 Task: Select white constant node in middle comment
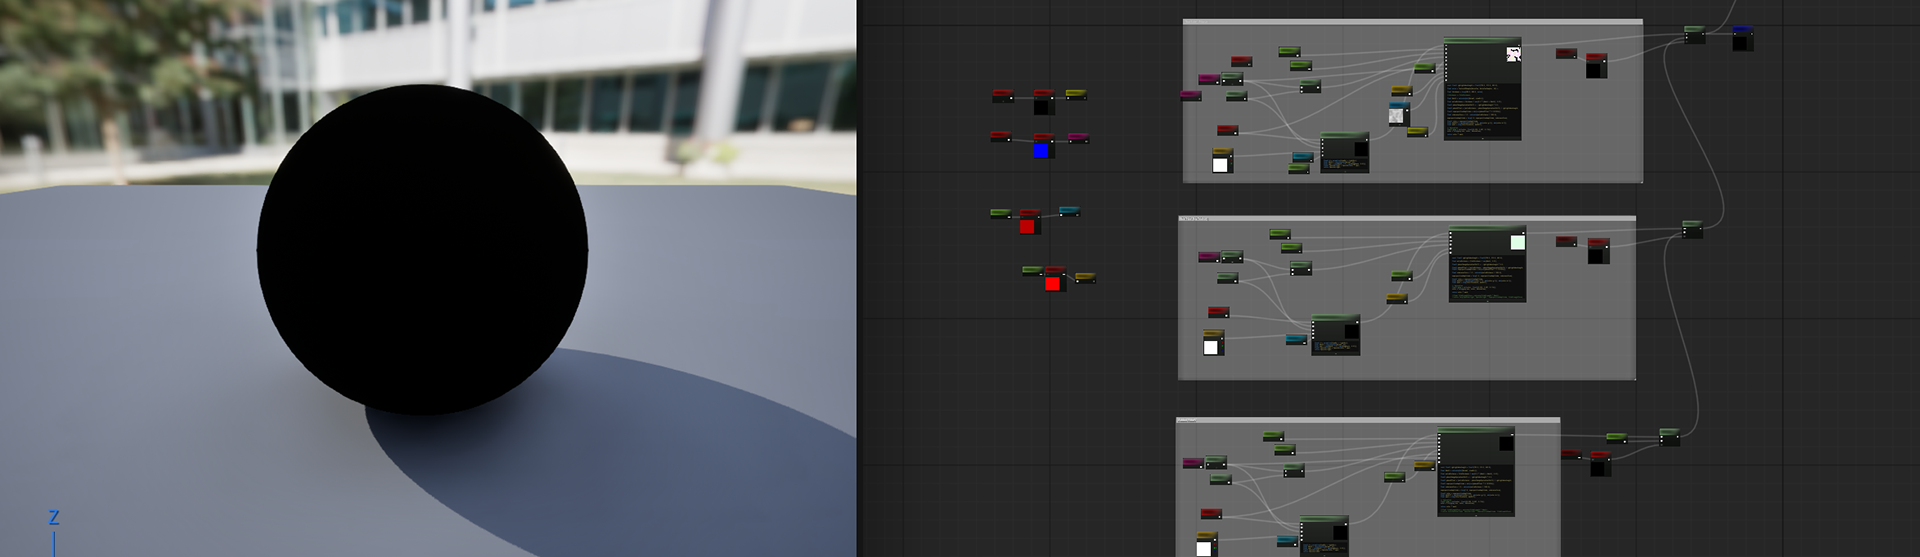pyautogui.click(x=1212, y=343)
